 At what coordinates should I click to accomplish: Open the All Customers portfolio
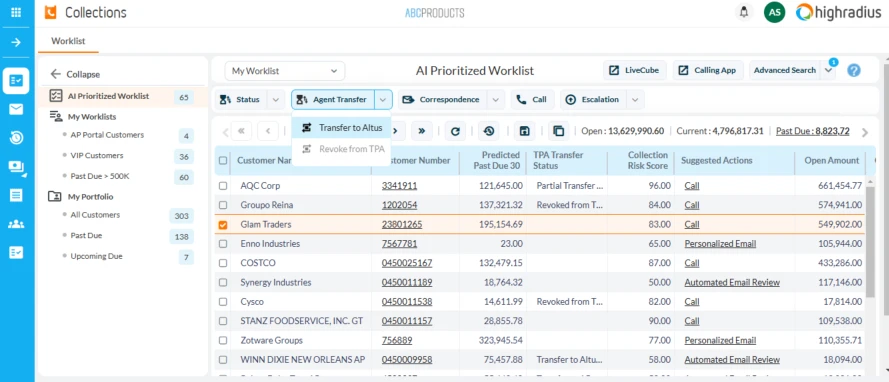(95, 215)
